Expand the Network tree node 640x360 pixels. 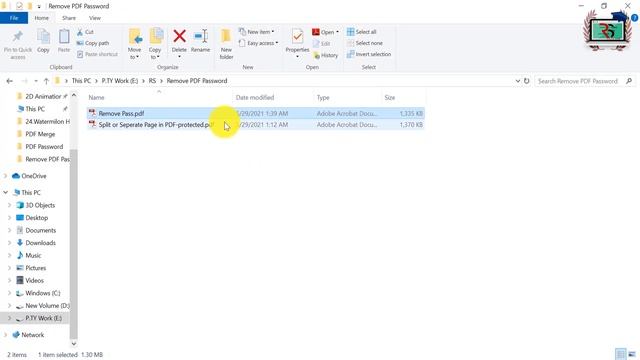click(5, 335)
